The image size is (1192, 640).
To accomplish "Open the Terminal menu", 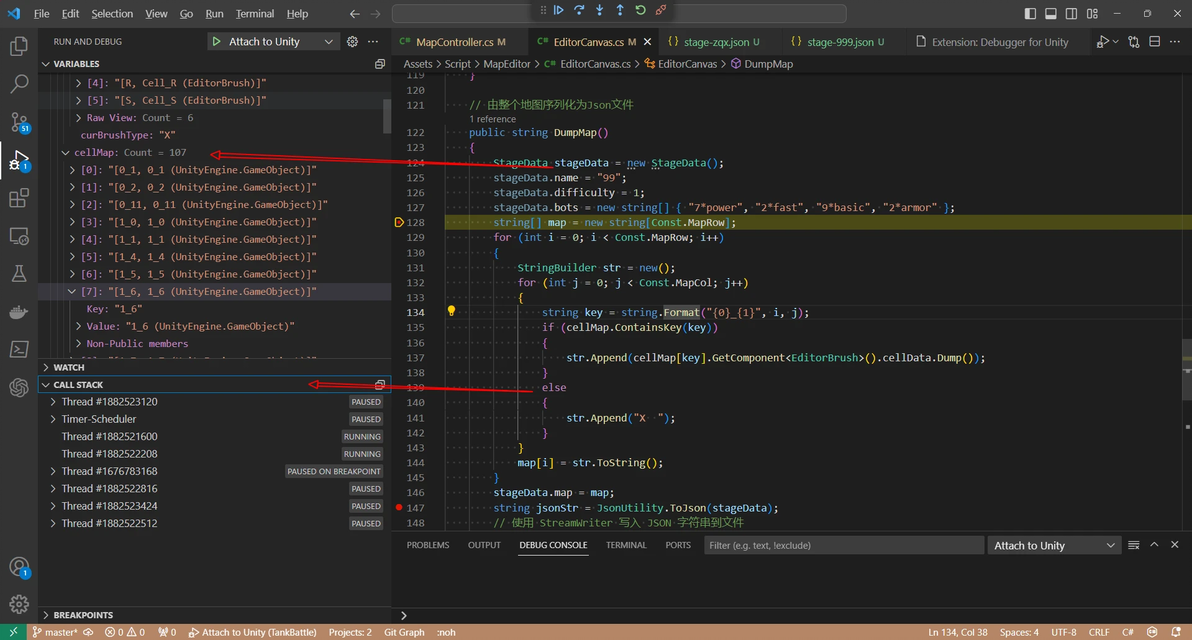I will click(x=255, y=14).
